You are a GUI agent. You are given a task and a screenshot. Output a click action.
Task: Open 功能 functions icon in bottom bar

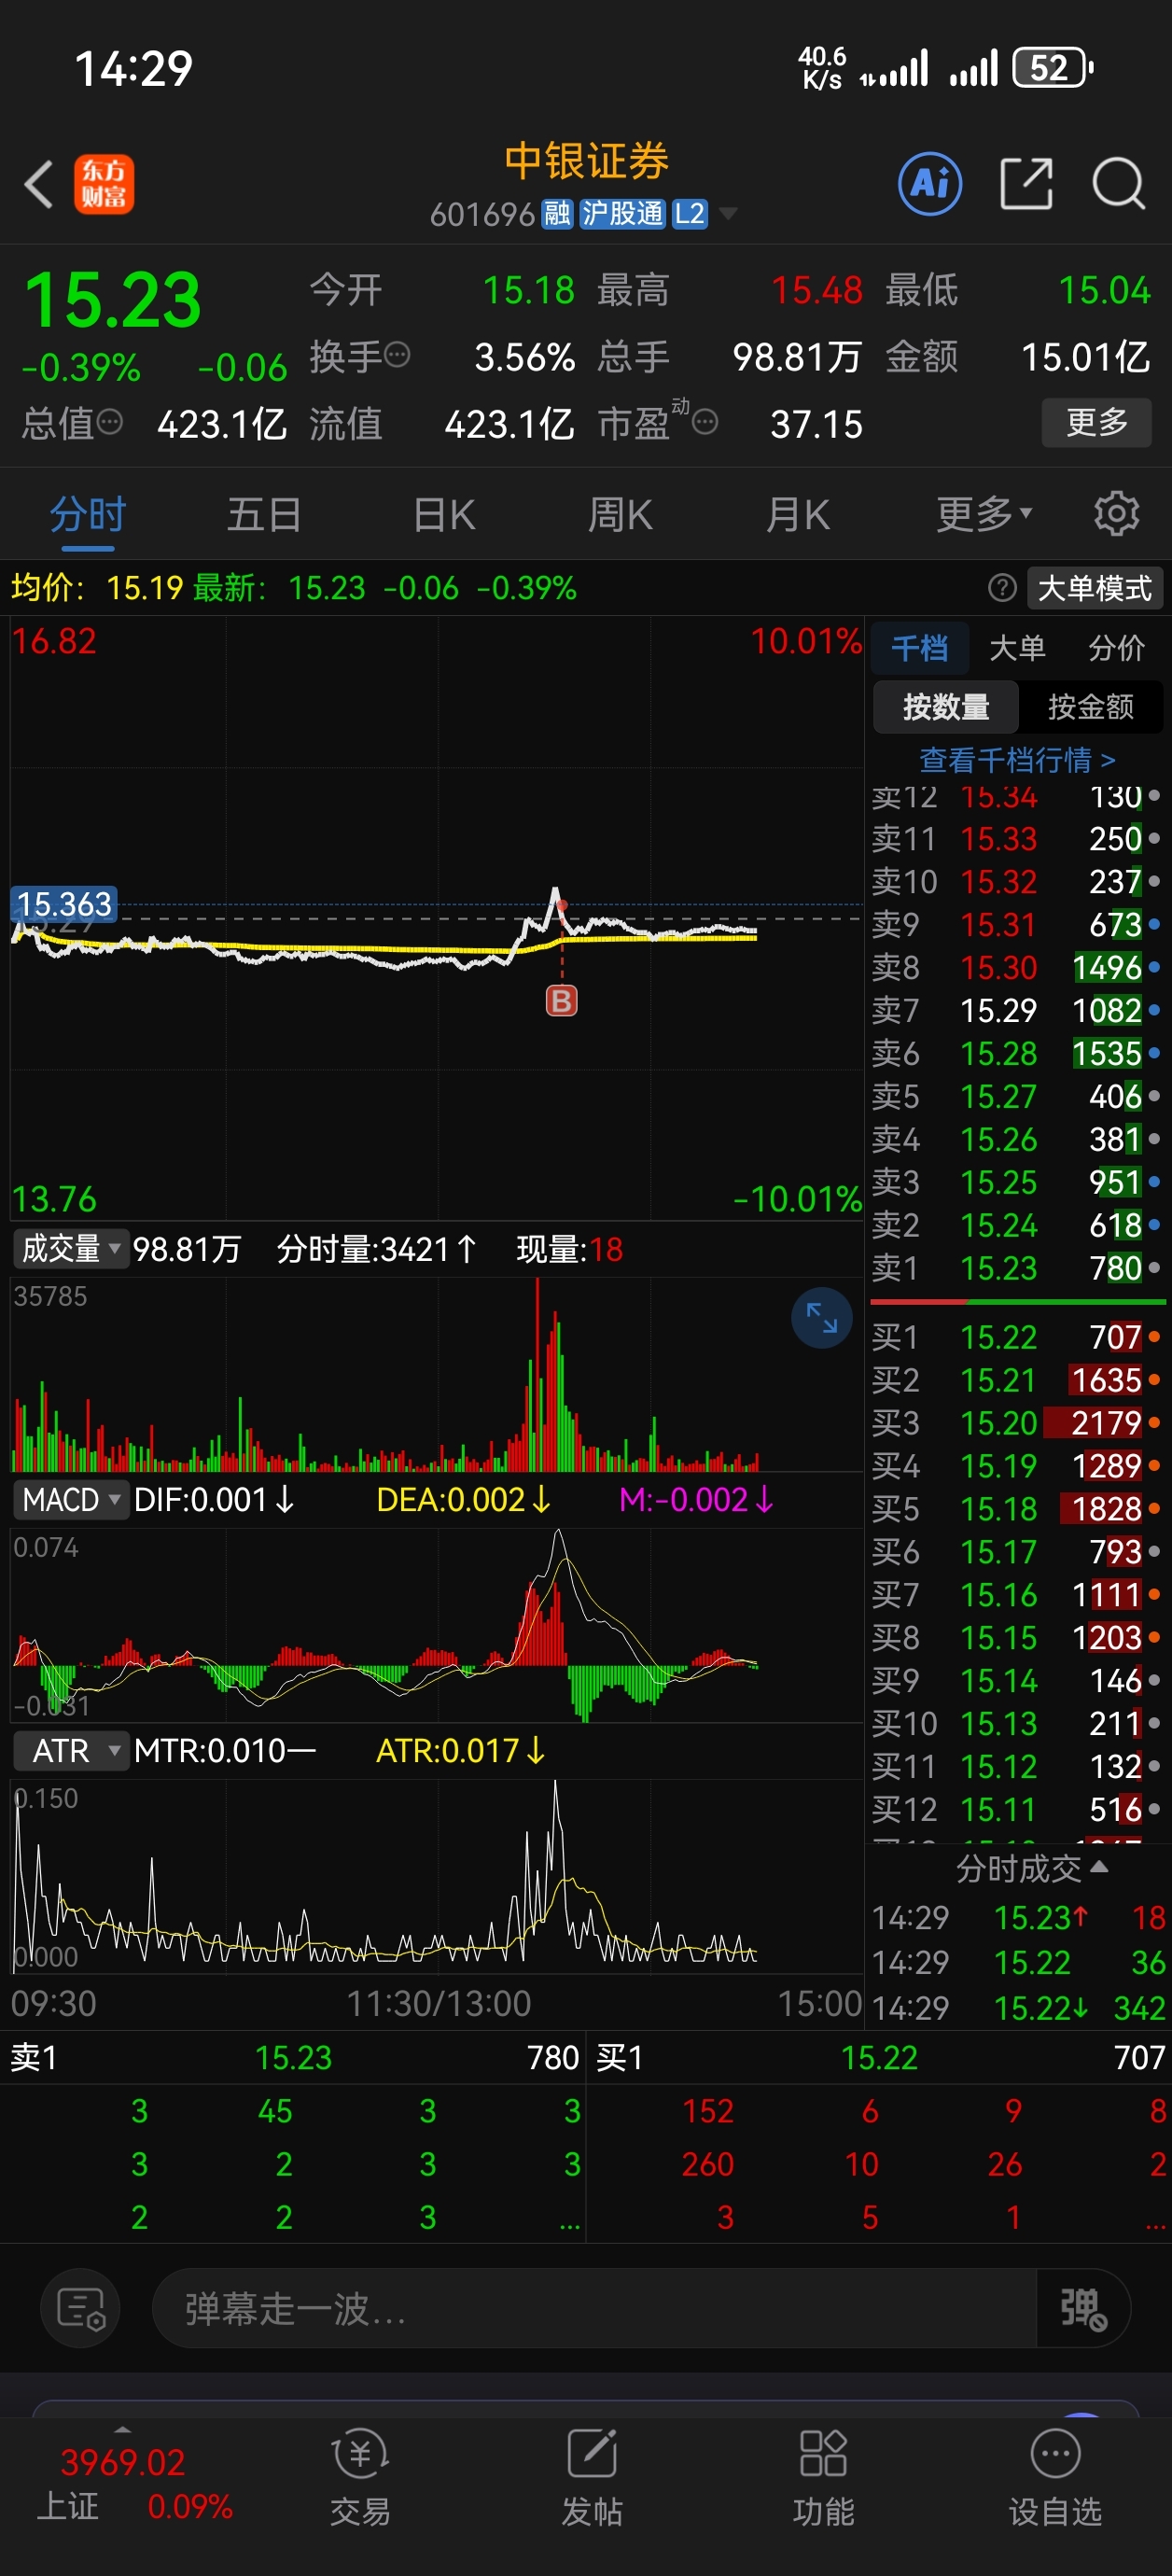[x=823, y=2476]
